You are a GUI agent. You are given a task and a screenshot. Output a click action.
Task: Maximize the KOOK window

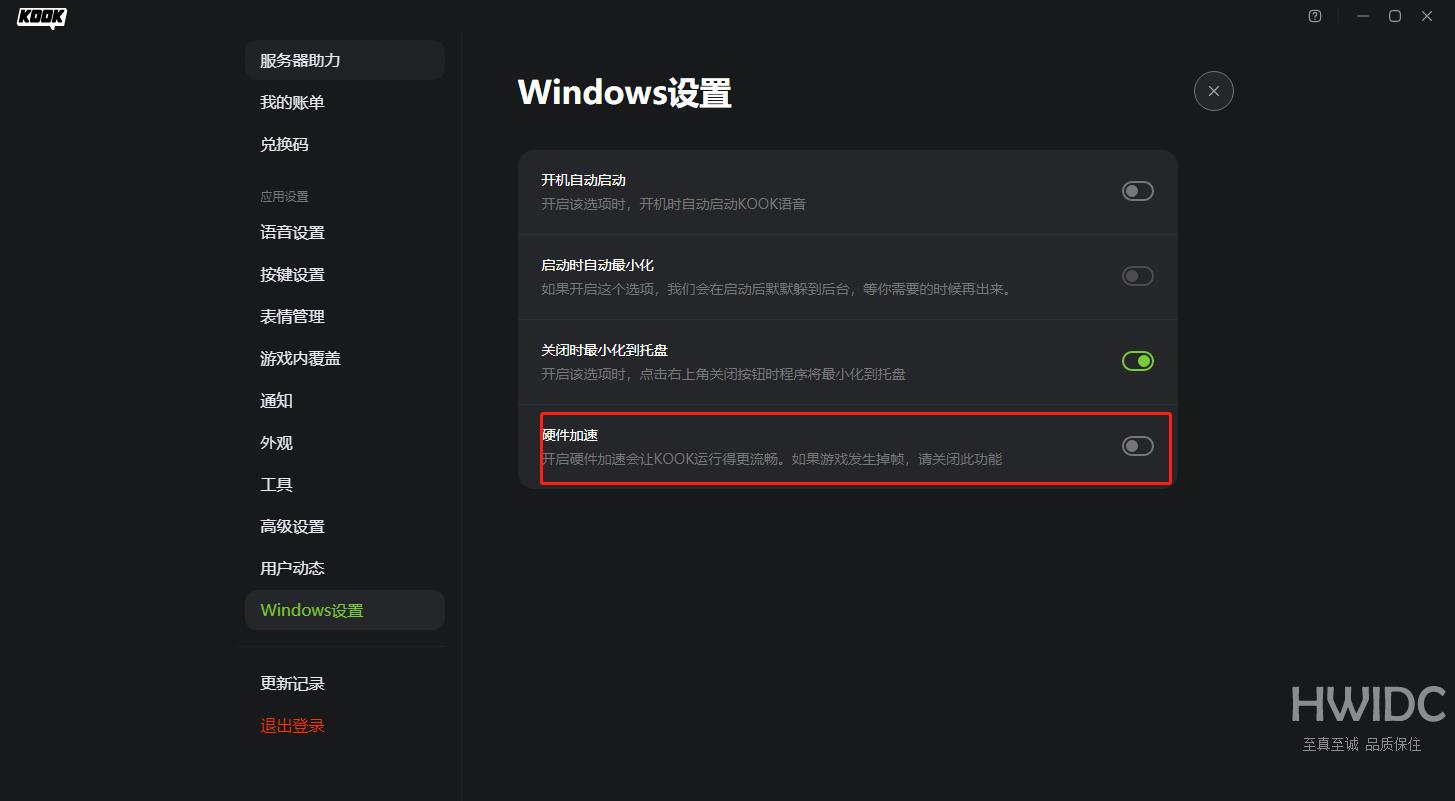(x=1395, y=16)
